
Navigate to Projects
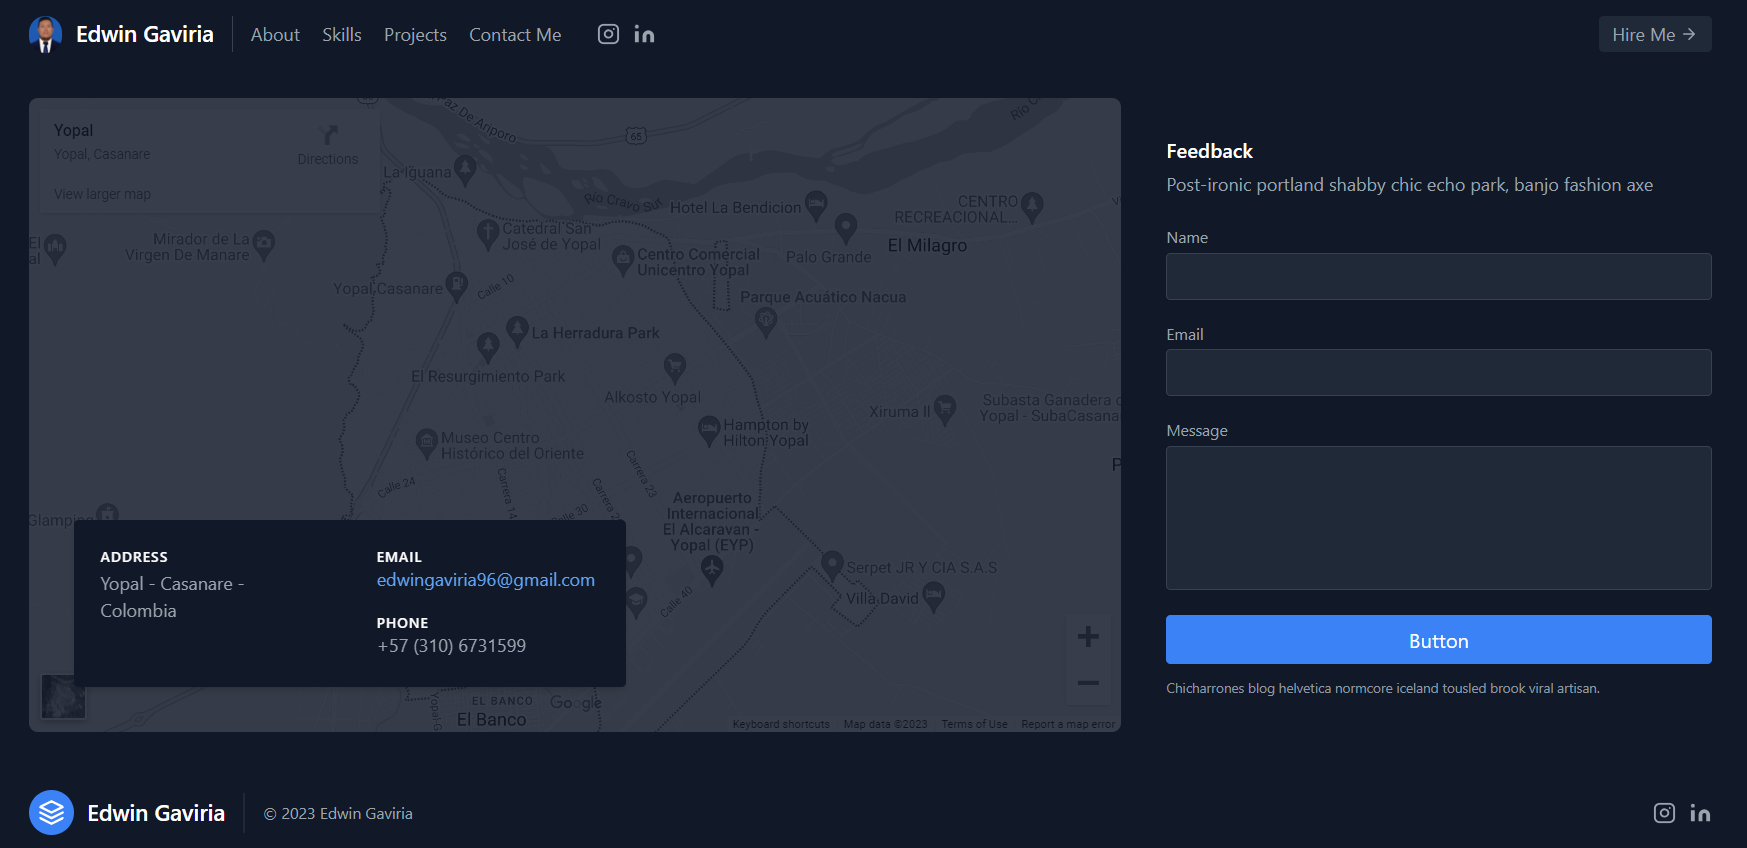(x=415, y=34)
